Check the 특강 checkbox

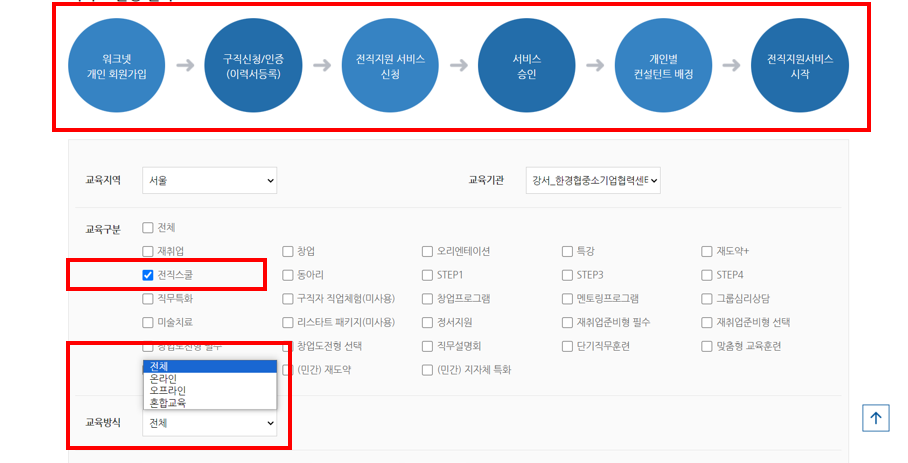pyautogui.click(x=567, y=251)
